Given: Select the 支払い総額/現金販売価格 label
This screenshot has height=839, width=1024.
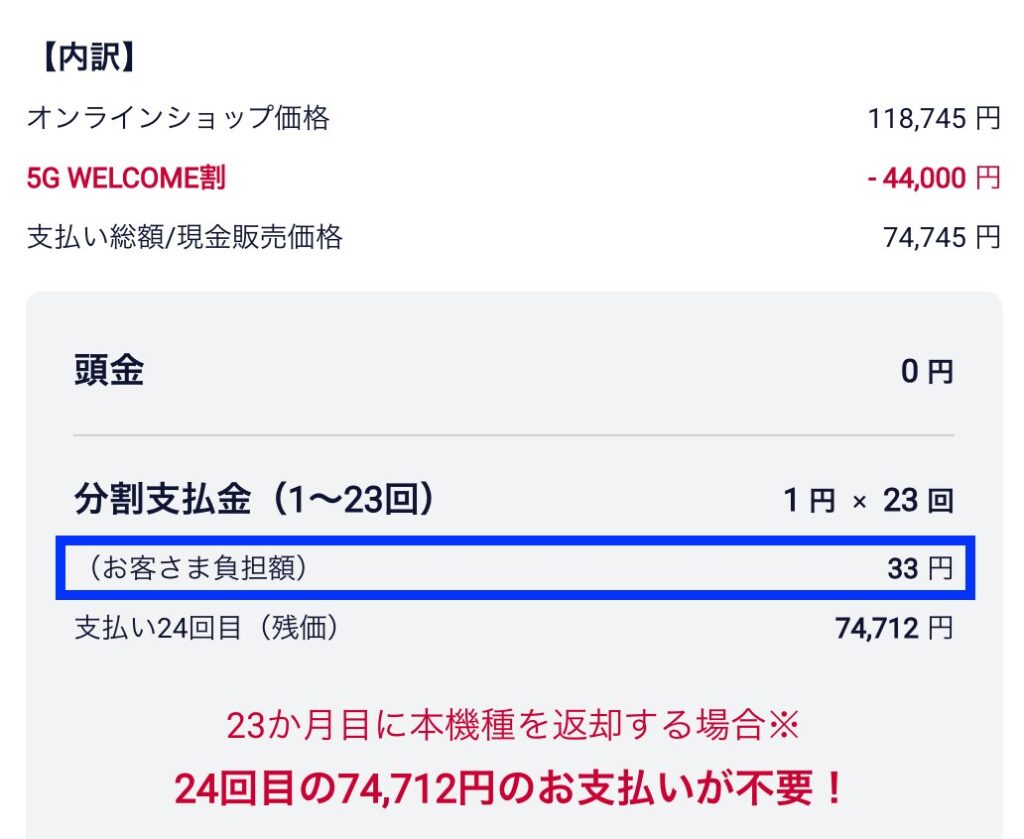Looking at the screenshot, I should point(185,237).
